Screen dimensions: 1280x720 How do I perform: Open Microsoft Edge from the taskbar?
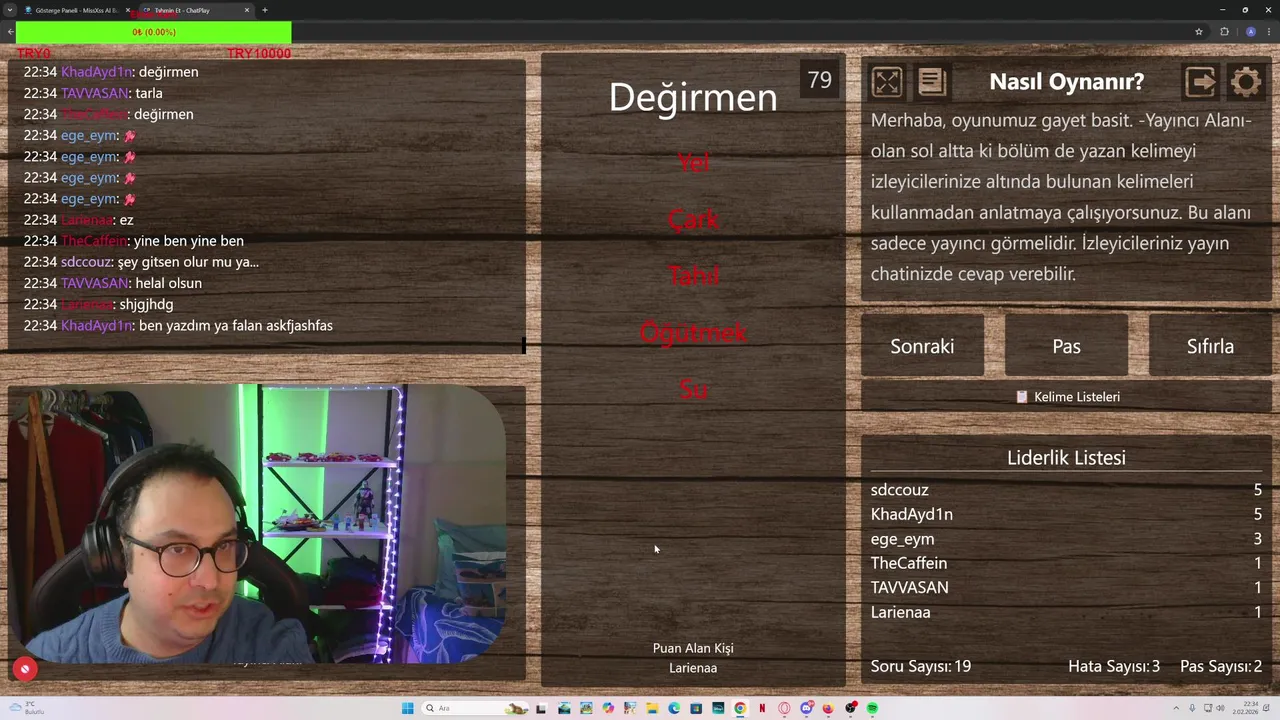674,708
